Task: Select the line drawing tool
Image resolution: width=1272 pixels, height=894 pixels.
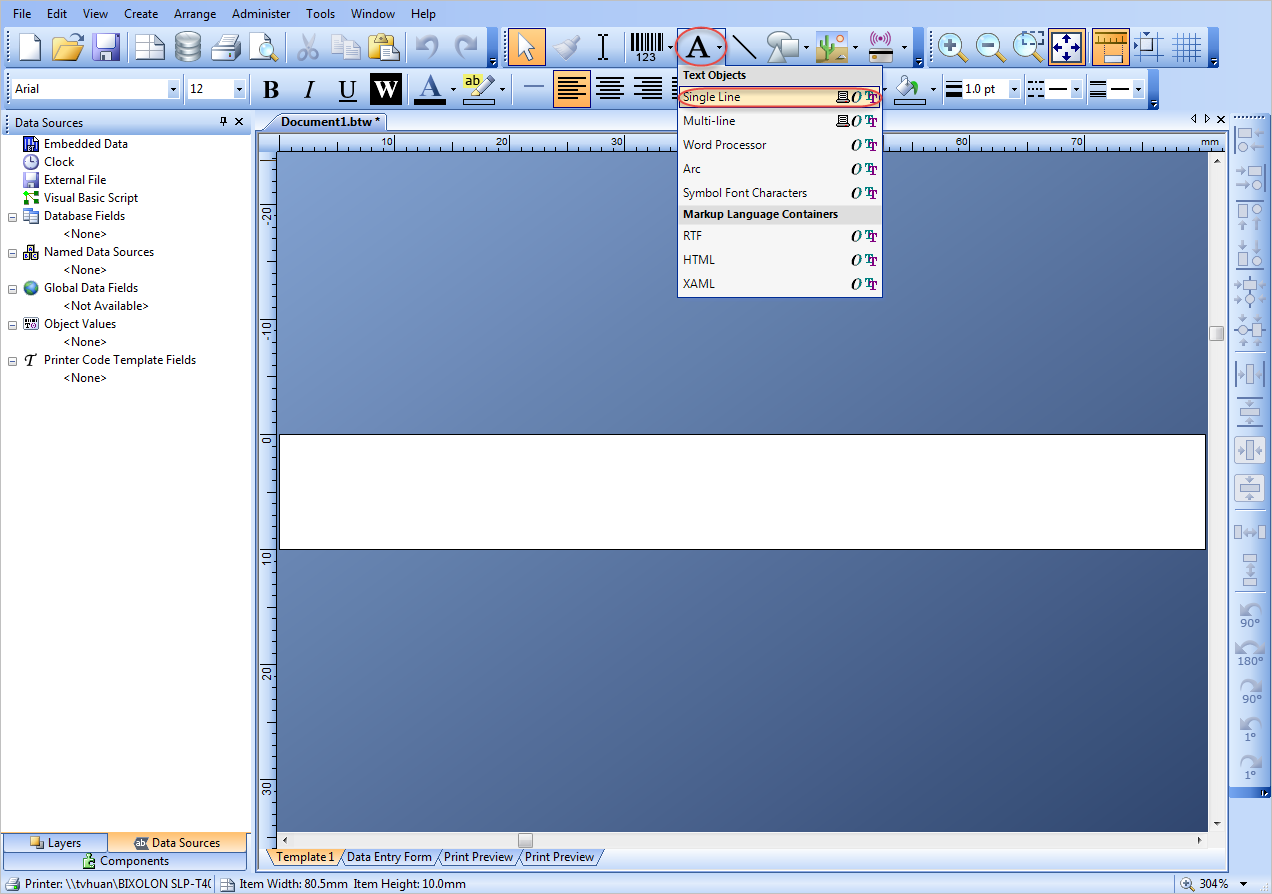Action: [744, 47]
